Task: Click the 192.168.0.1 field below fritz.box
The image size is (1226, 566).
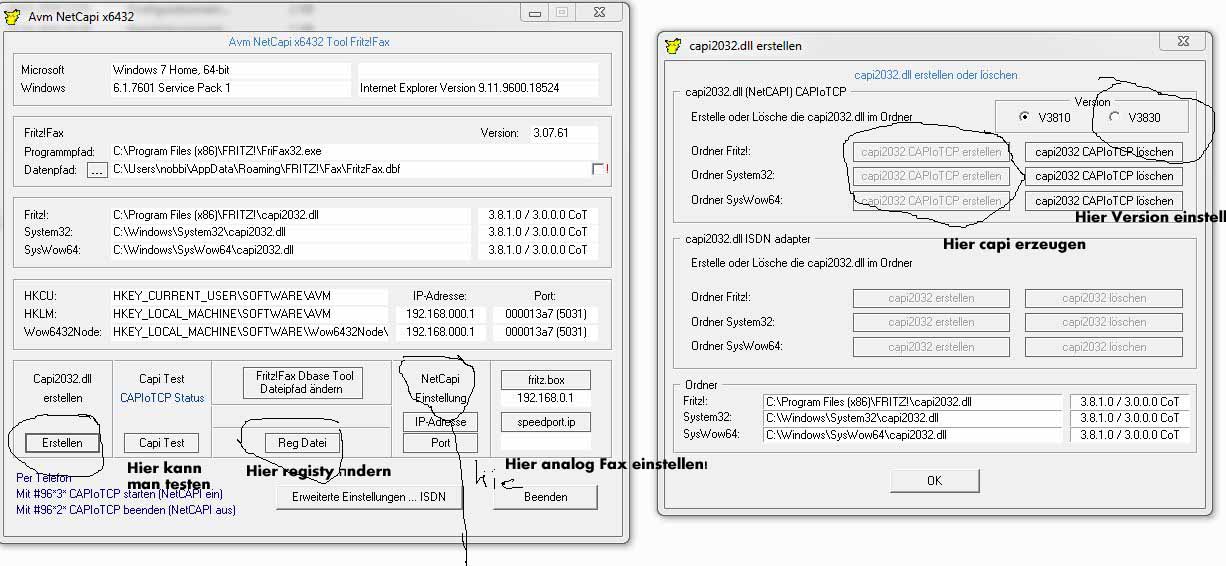Action: point(546,397)
